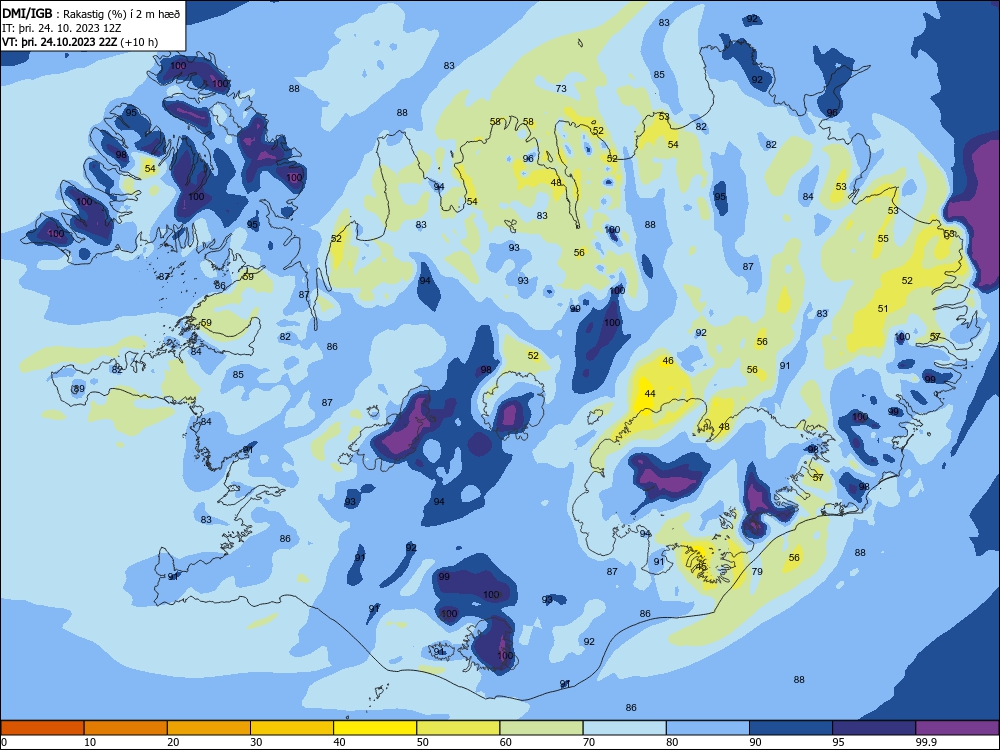
Task: Click the initial time 'IT: þri. 24. 10. 2023 12Z'
Action: [62, 28]
